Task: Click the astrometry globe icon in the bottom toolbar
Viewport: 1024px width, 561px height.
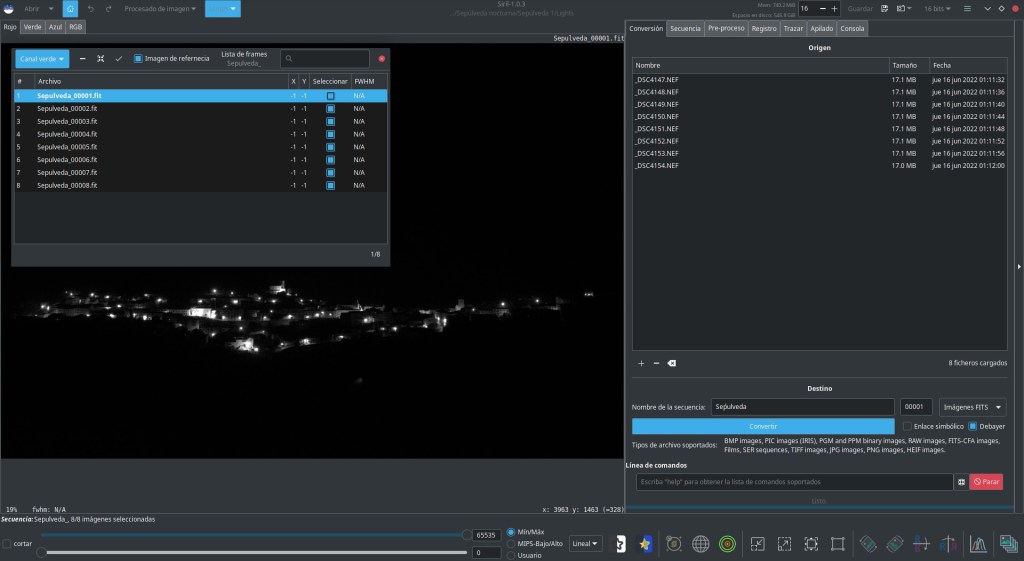Action: (x=700, y=544)
